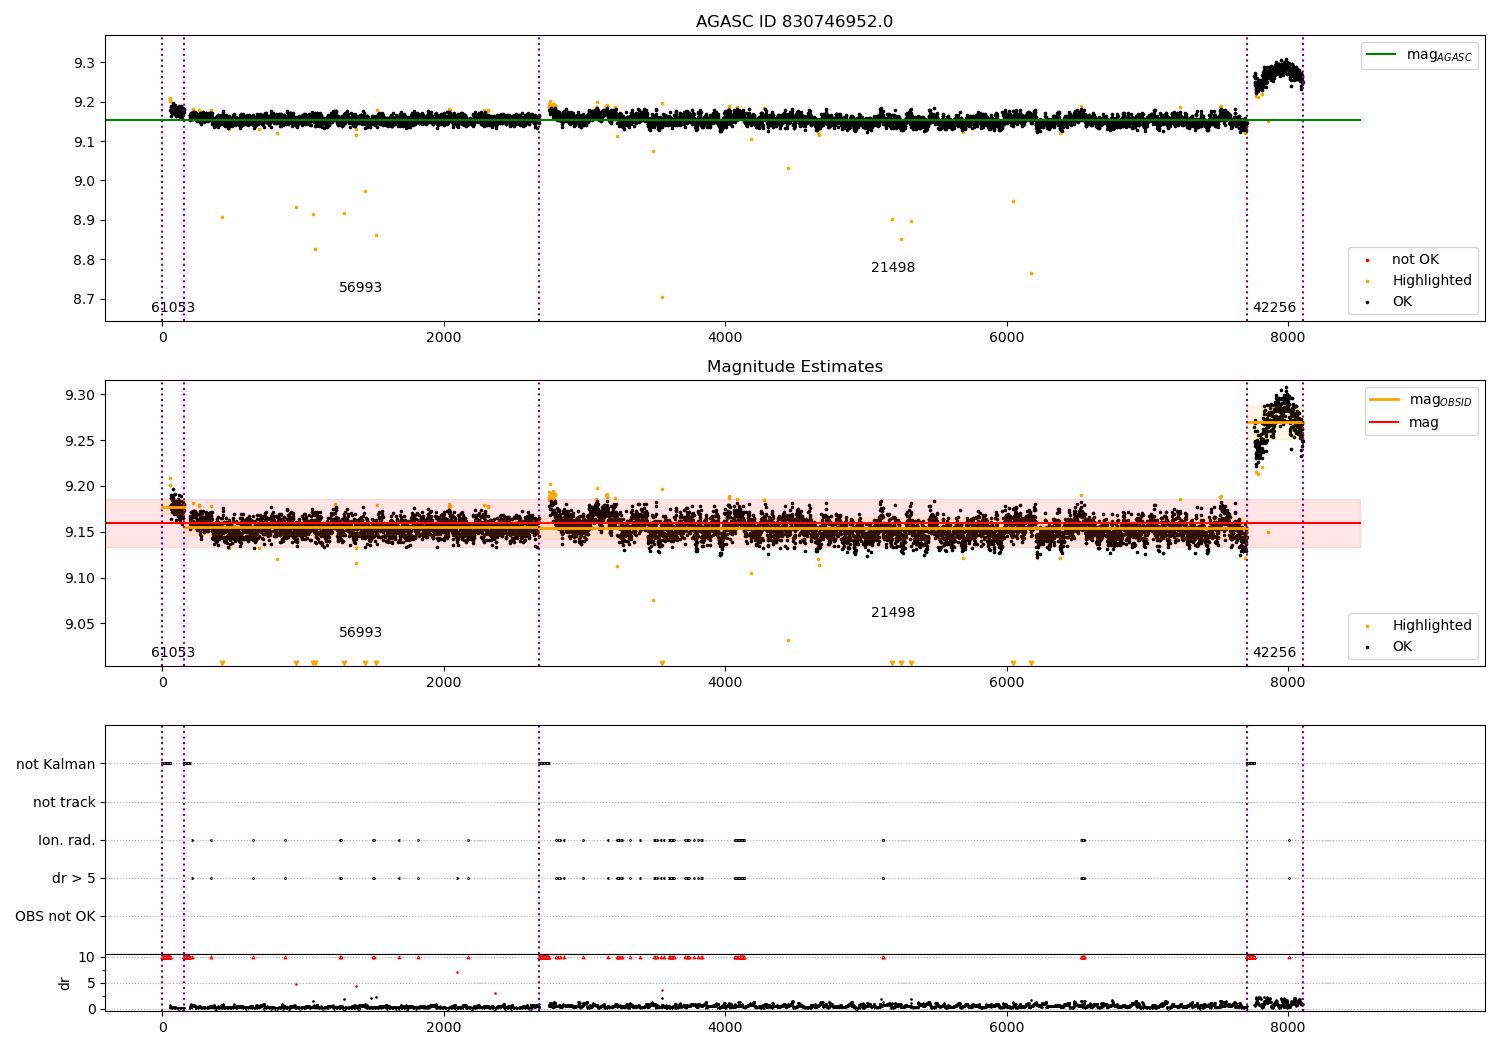Click "OK" in Magnitude Estimates legend
This screenshot has width=1500, height=1050.
(x=1390, y=646)
